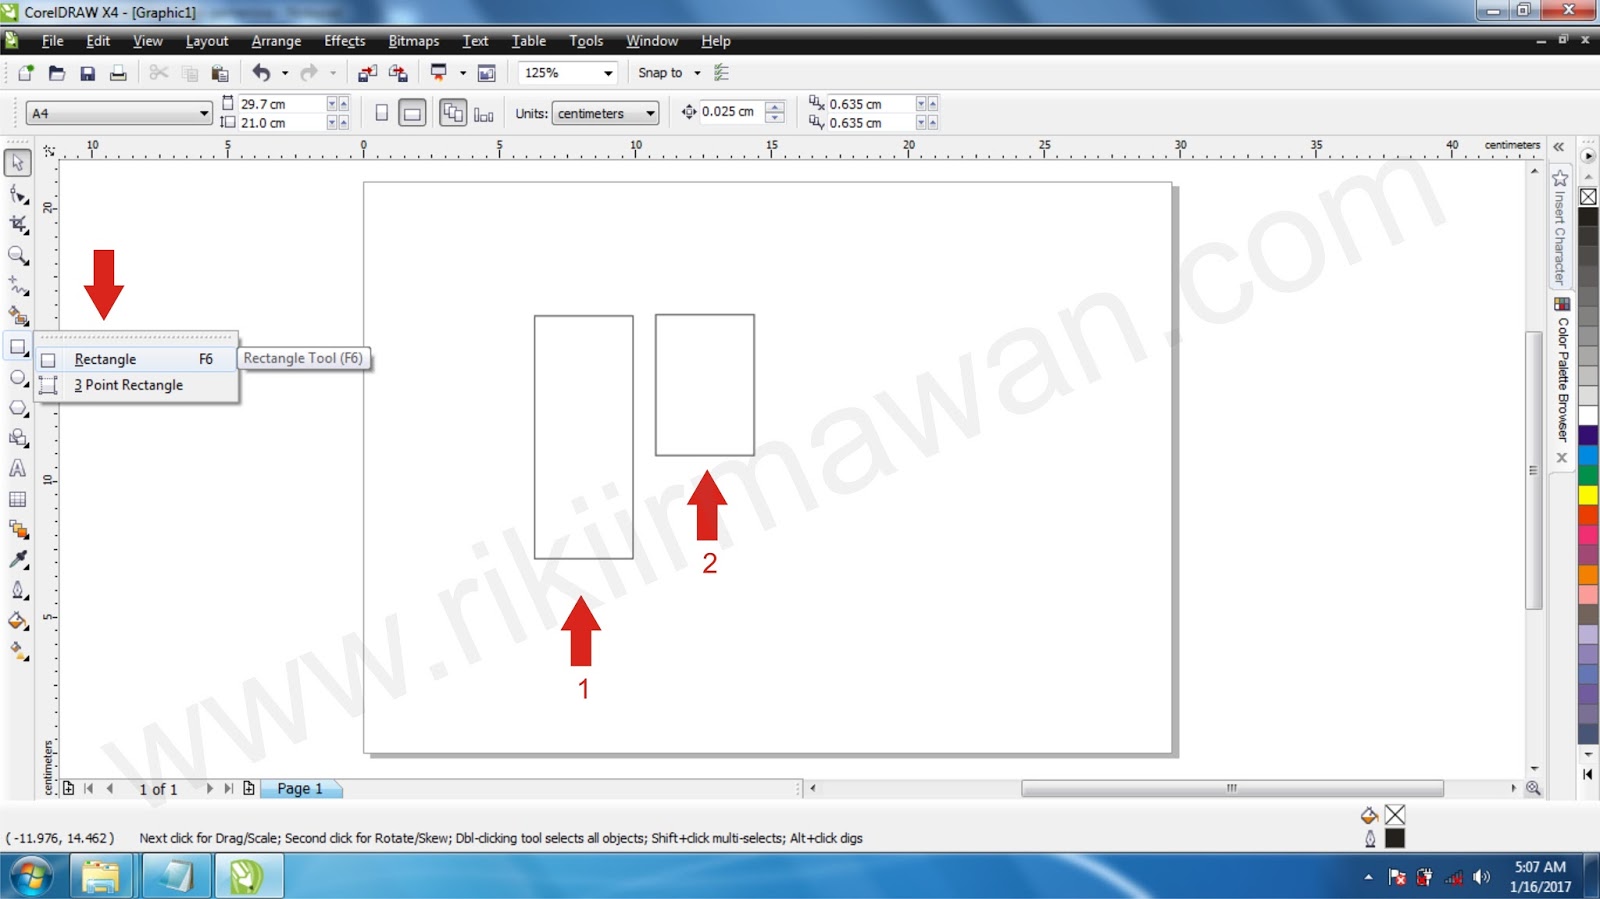Click the Paste icon
Screen dimensions: 1600x899
[x=220, y=73]
